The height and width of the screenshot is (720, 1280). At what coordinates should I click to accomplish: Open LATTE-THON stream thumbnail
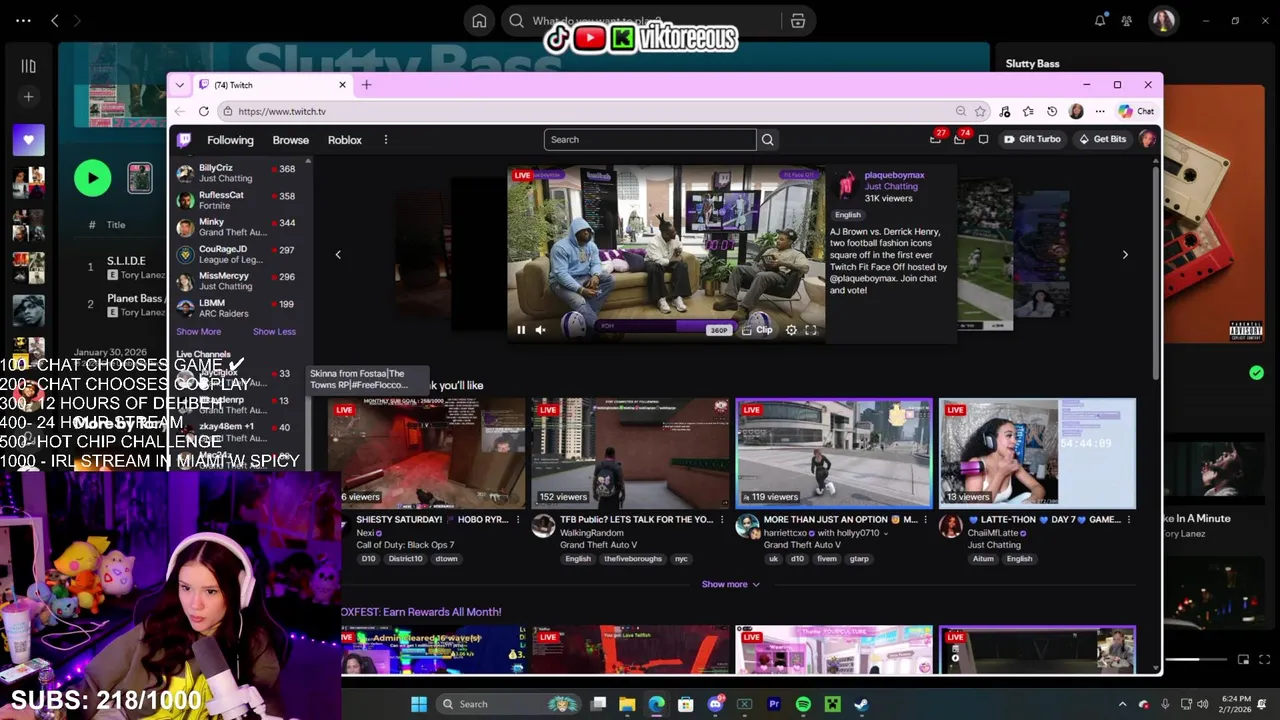(1038, 453)
